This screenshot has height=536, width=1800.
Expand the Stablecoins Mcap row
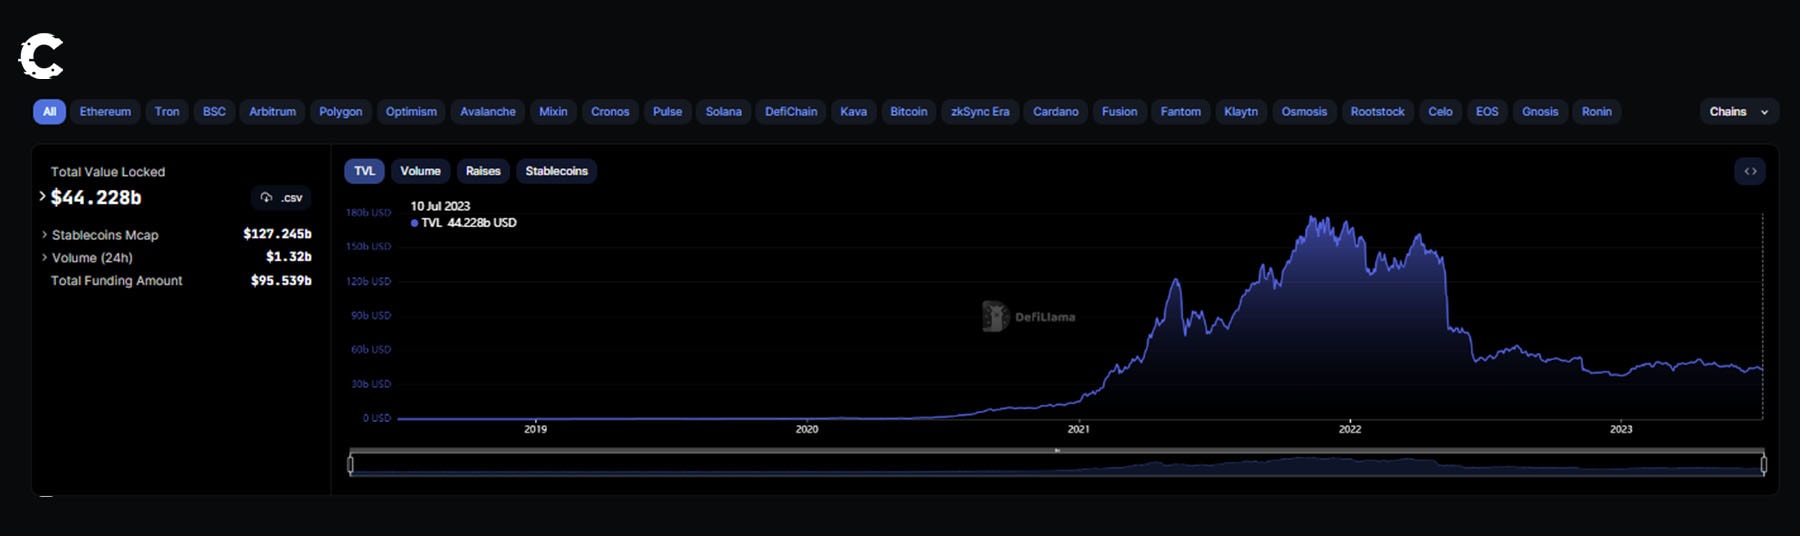pos(45,235)
